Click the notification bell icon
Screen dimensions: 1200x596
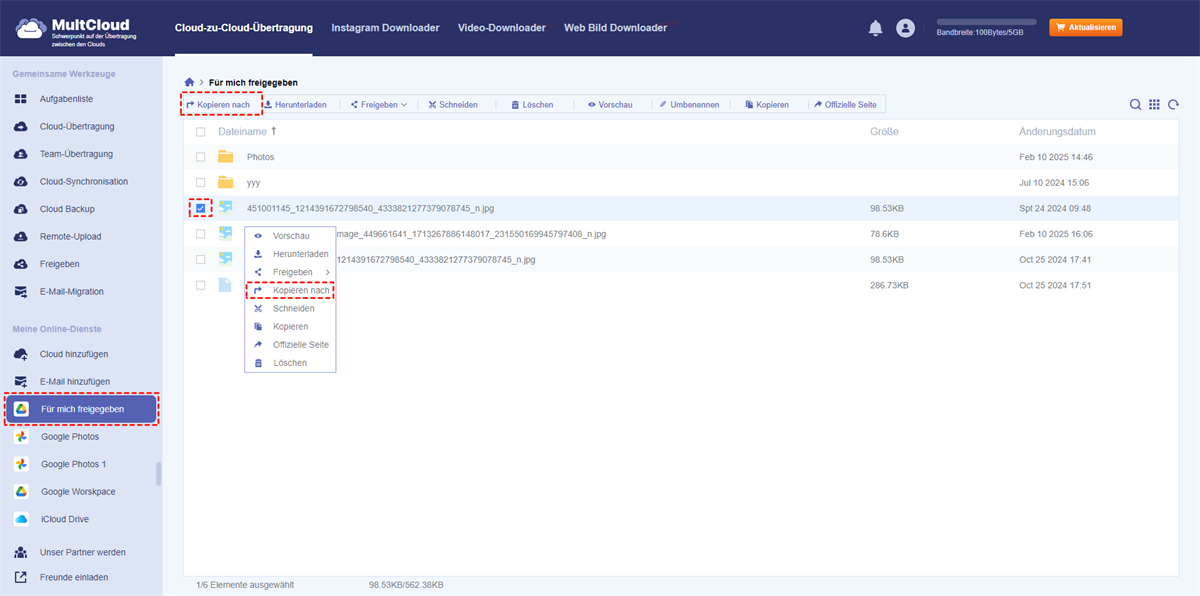[875, 28]
